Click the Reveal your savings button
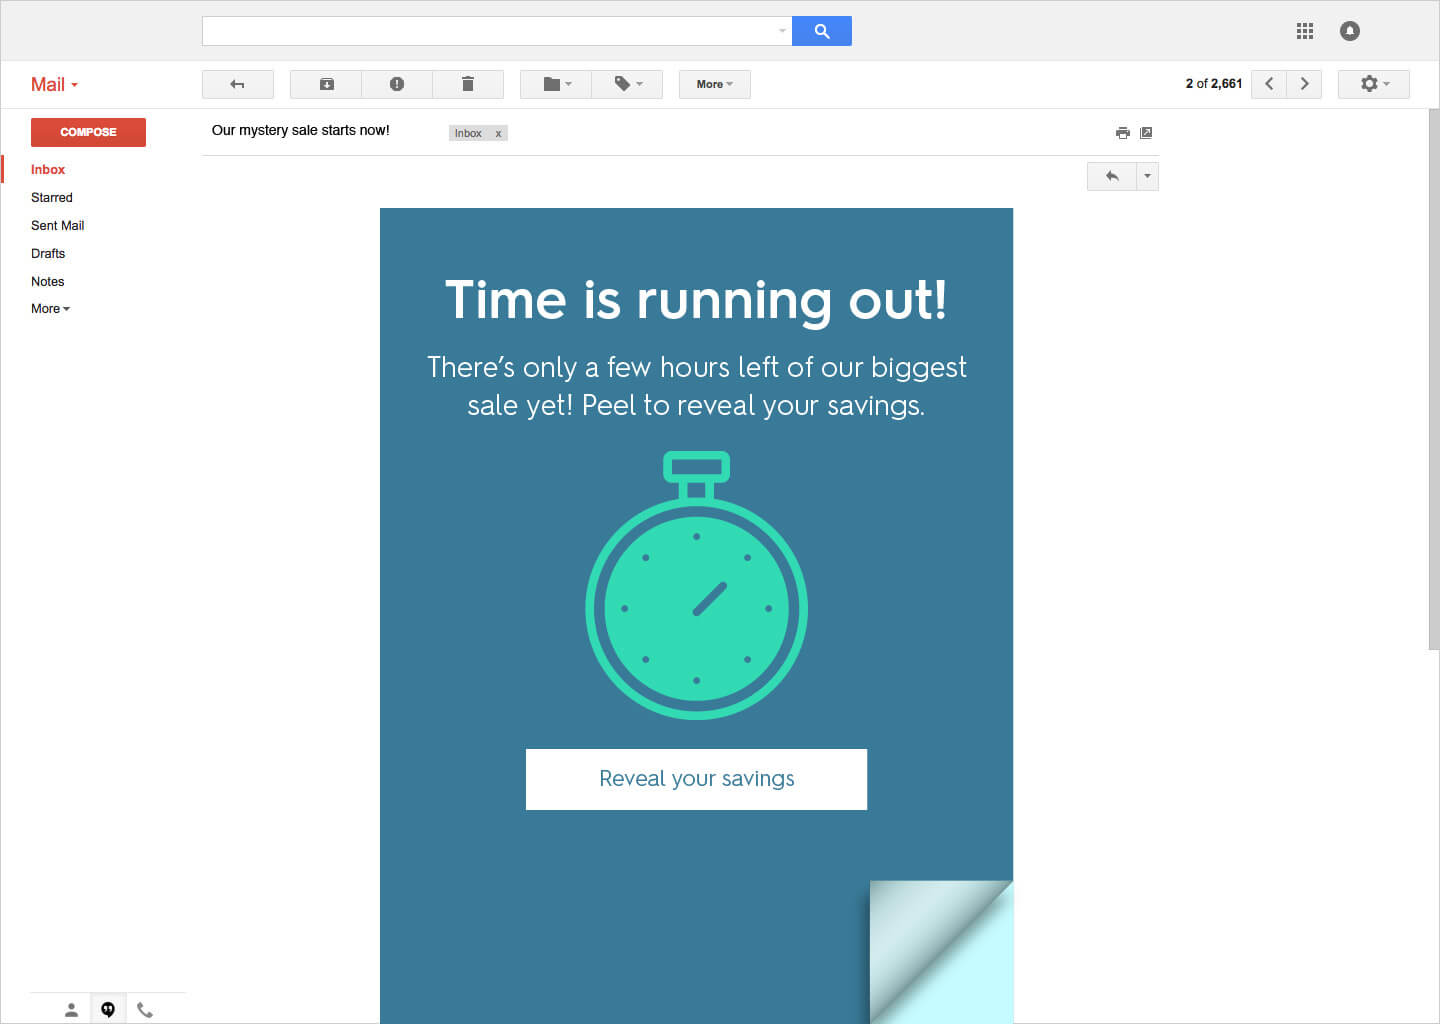 696,779
